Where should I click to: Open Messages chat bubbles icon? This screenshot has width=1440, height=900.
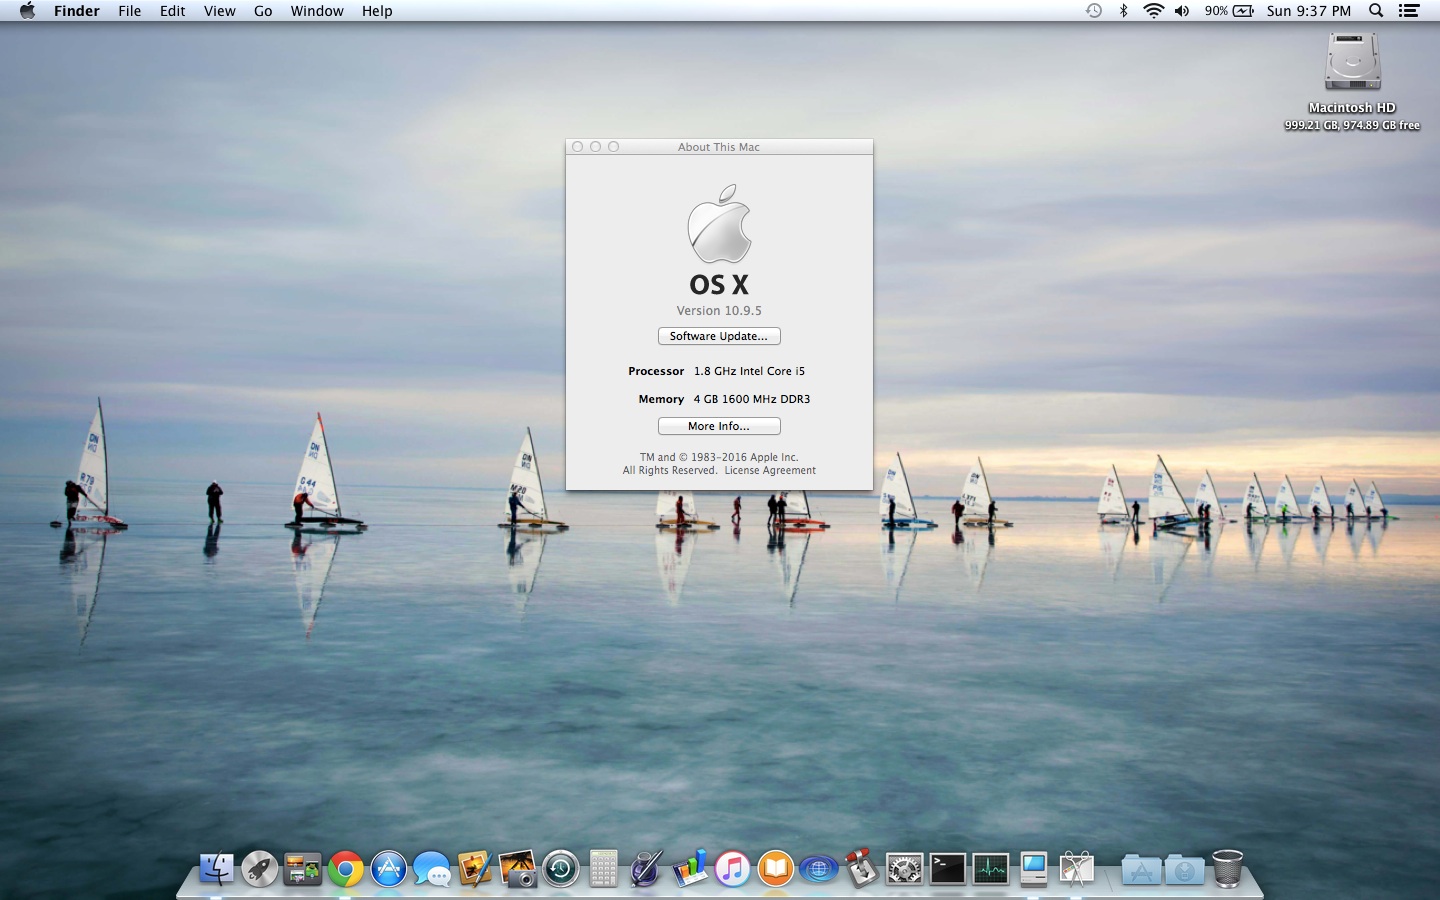(432, 869)
